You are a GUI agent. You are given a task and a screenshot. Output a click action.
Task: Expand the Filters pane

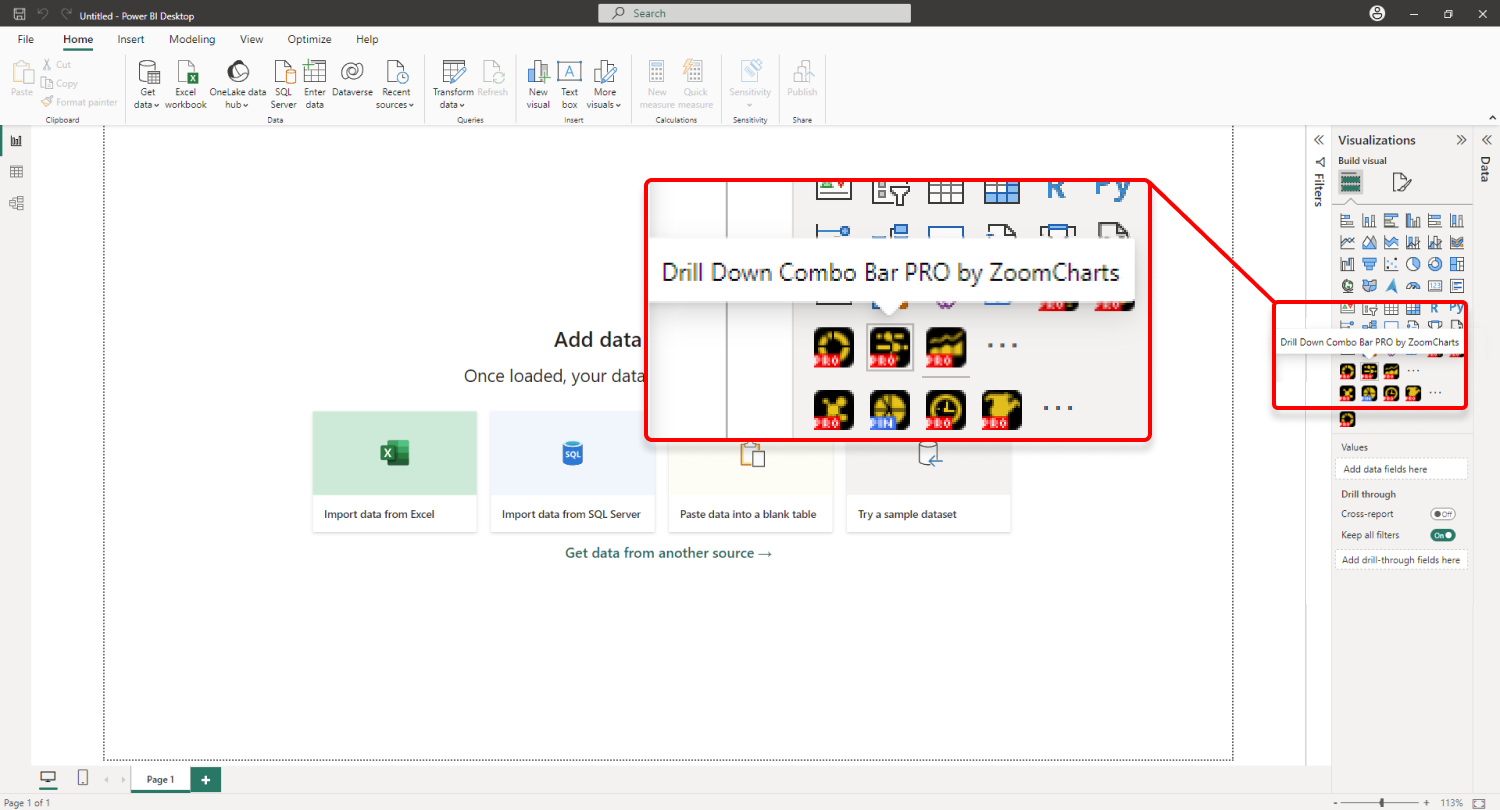1319,140
